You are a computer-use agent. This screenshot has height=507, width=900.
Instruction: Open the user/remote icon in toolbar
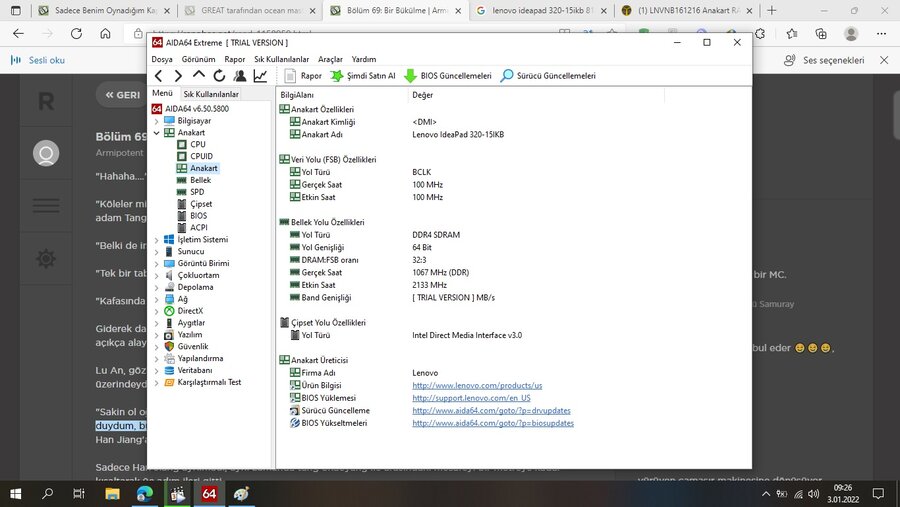point(239,76)
